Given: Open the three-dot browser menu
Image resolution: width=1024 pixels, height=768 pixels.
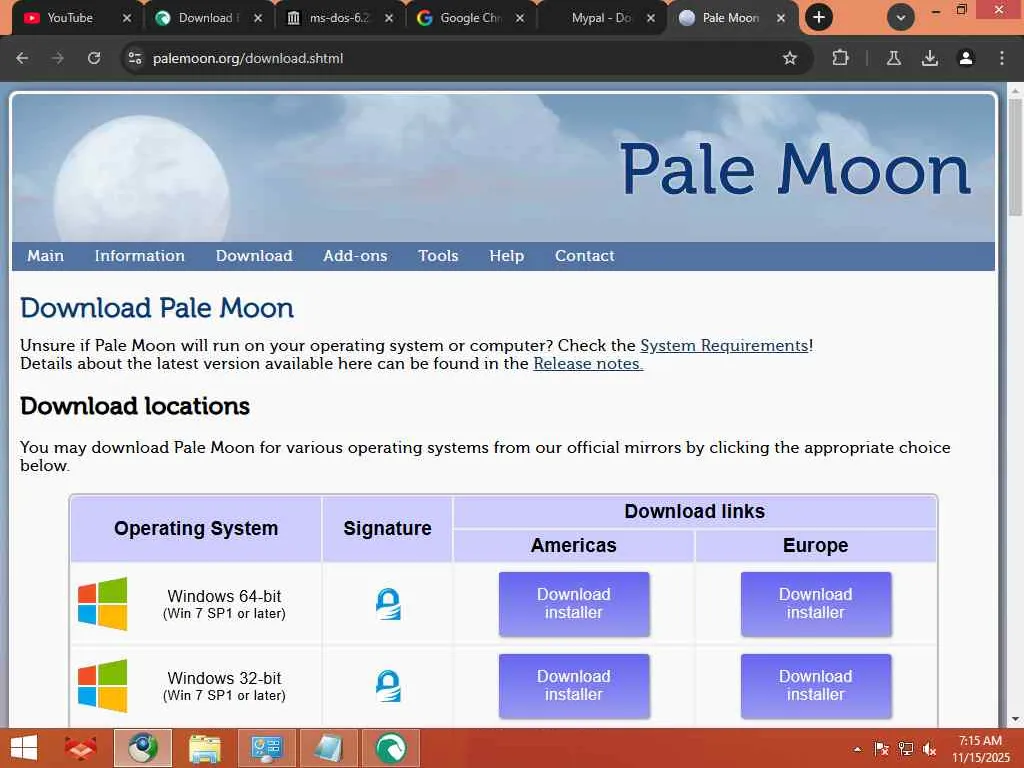Looking at the screenshot, I should pos(1002,58).
